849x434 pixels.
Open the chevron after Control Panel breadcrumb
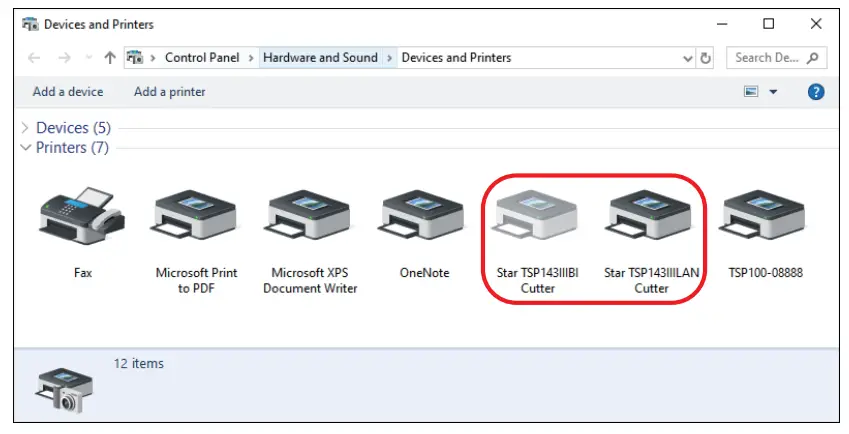coord(251,57)
